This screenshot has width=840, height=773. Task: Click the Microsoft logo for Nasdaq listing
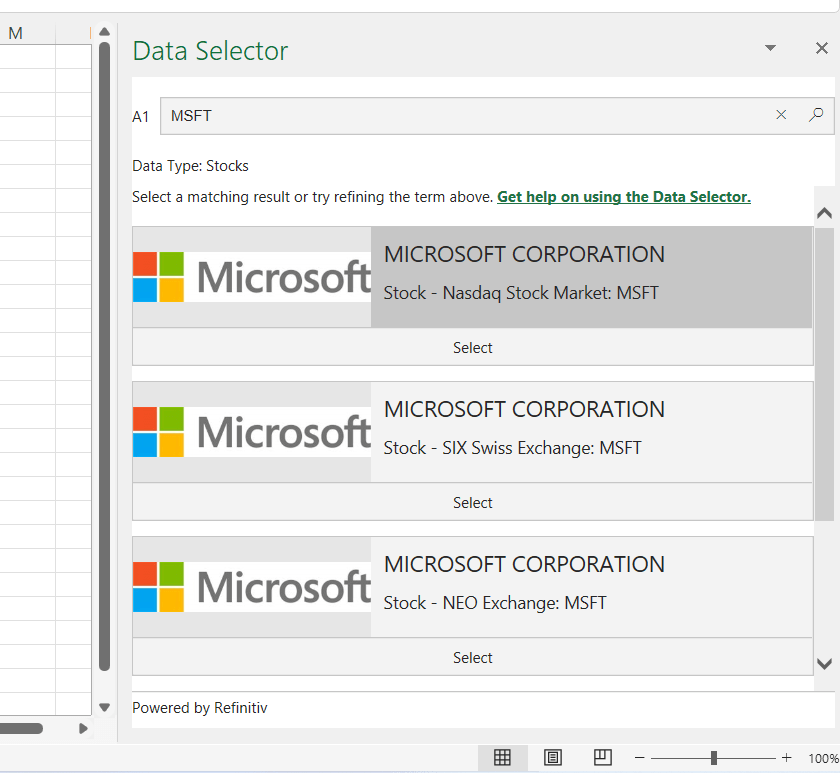(x=252, y=277)
